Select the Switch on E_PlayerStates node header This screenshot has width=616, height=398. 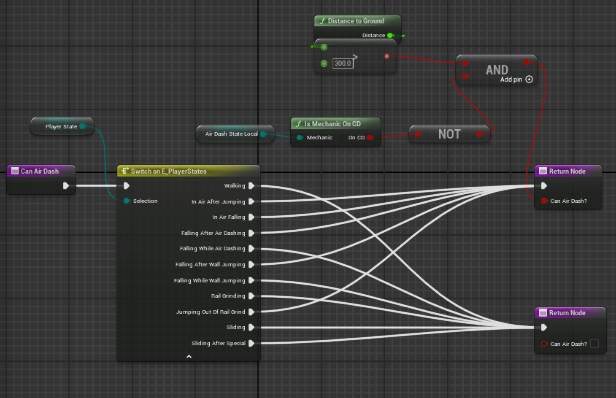click(x=189, y=171)
